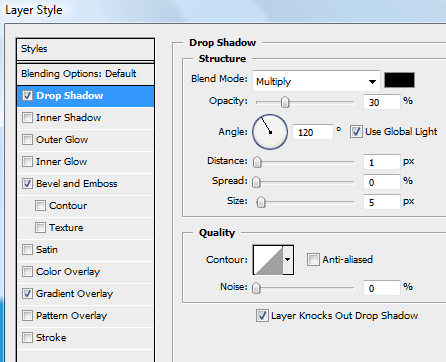Screen dimensions: 446x362
Task: Enable the Inner Glow checkbox
Action: pos(27,162)
